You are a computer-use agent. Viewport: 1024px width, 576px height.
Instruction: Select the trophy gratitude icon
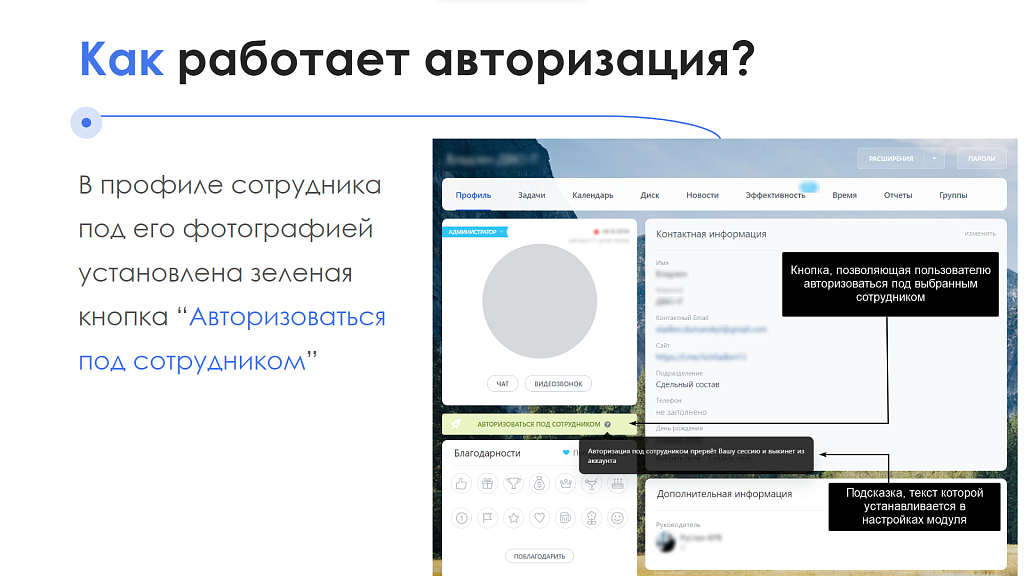pyautogui.click(x=513, y=483)
